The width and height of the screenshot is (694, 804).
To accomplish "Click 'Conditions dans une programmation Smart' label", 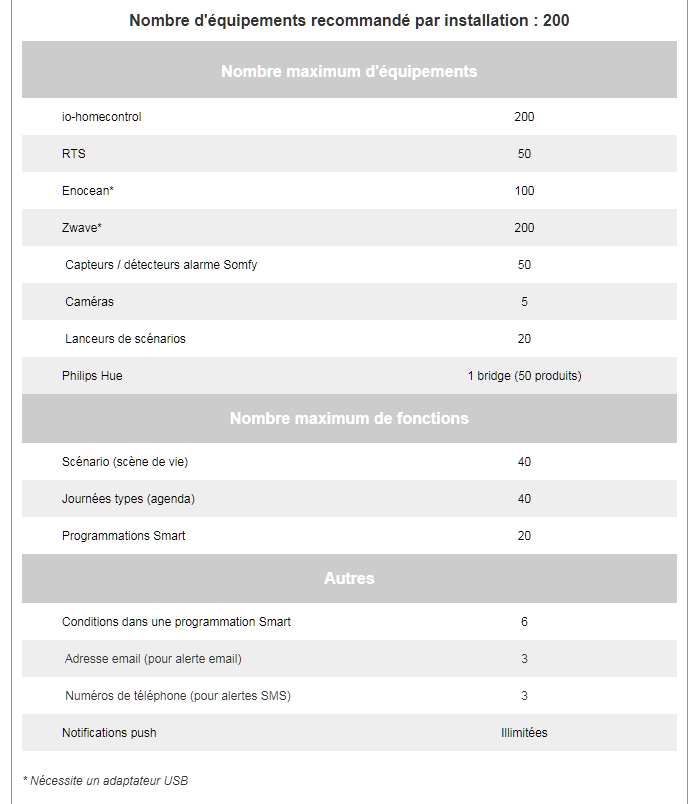I will (176, 622).
